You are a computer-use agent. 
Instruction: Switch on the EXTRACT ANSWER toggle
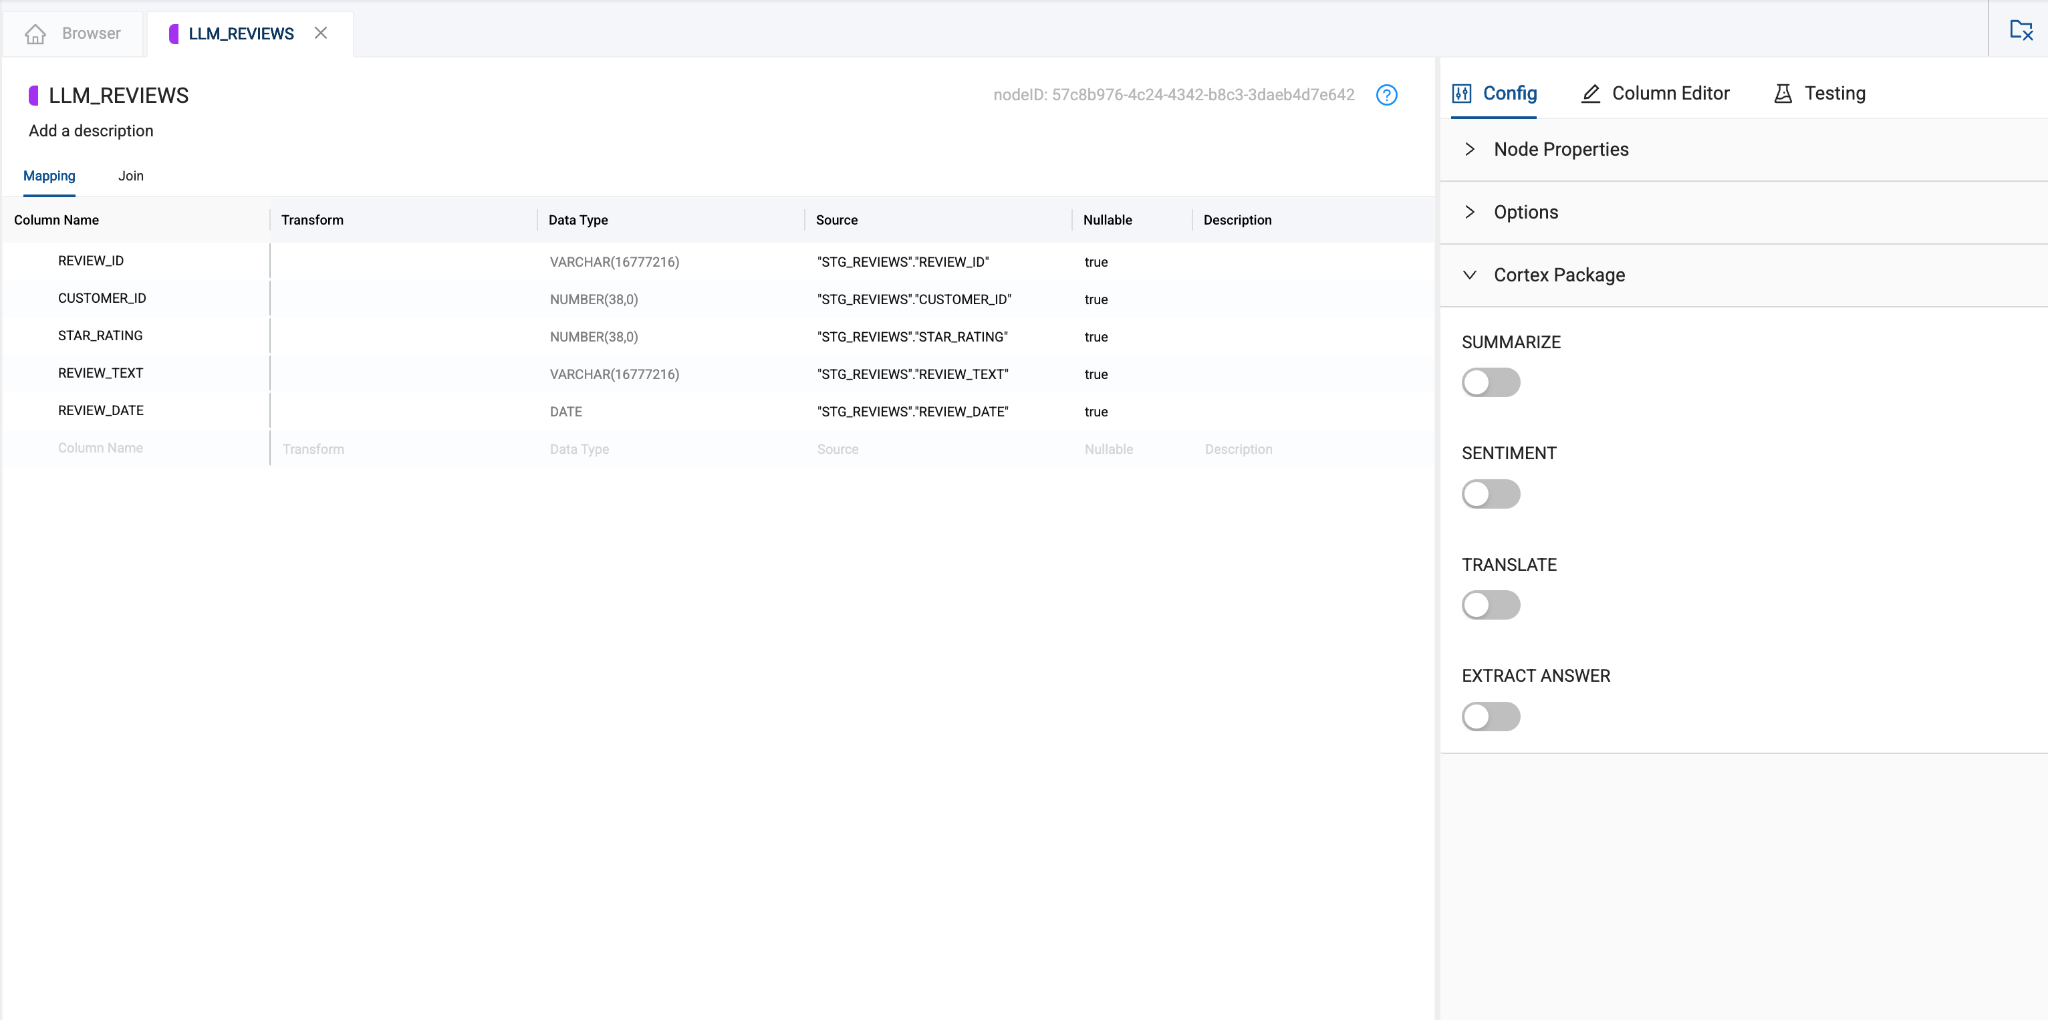point(1491,716)
